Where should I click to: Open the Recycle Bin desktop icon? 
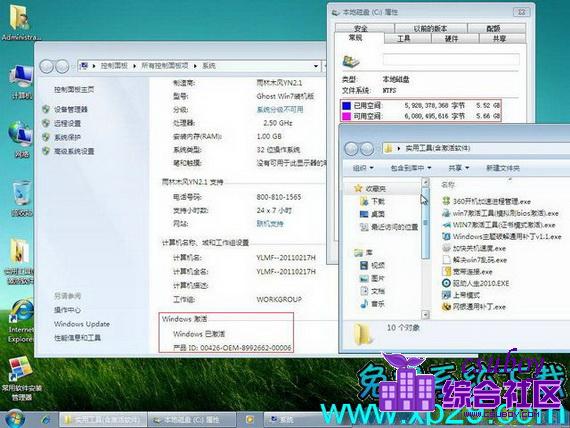tap(21, 198)
